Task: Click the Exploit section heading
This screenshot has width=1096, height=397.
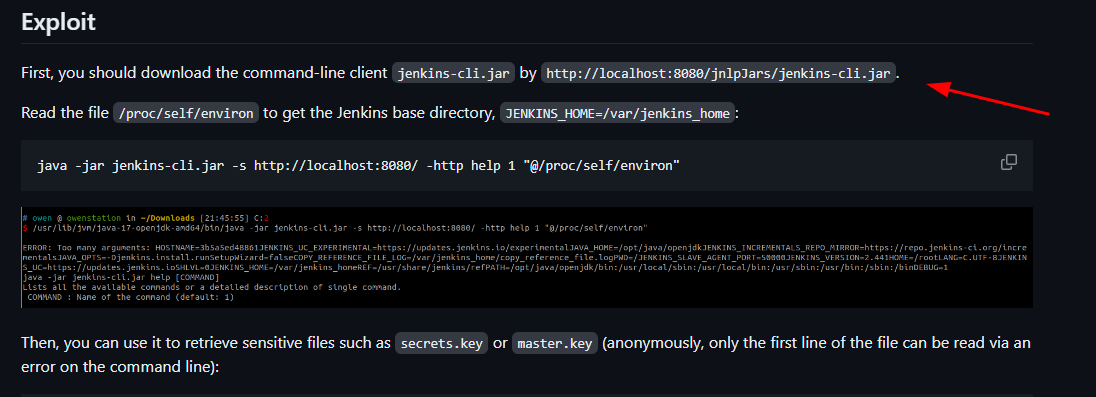Action: (x=58, y=22)
